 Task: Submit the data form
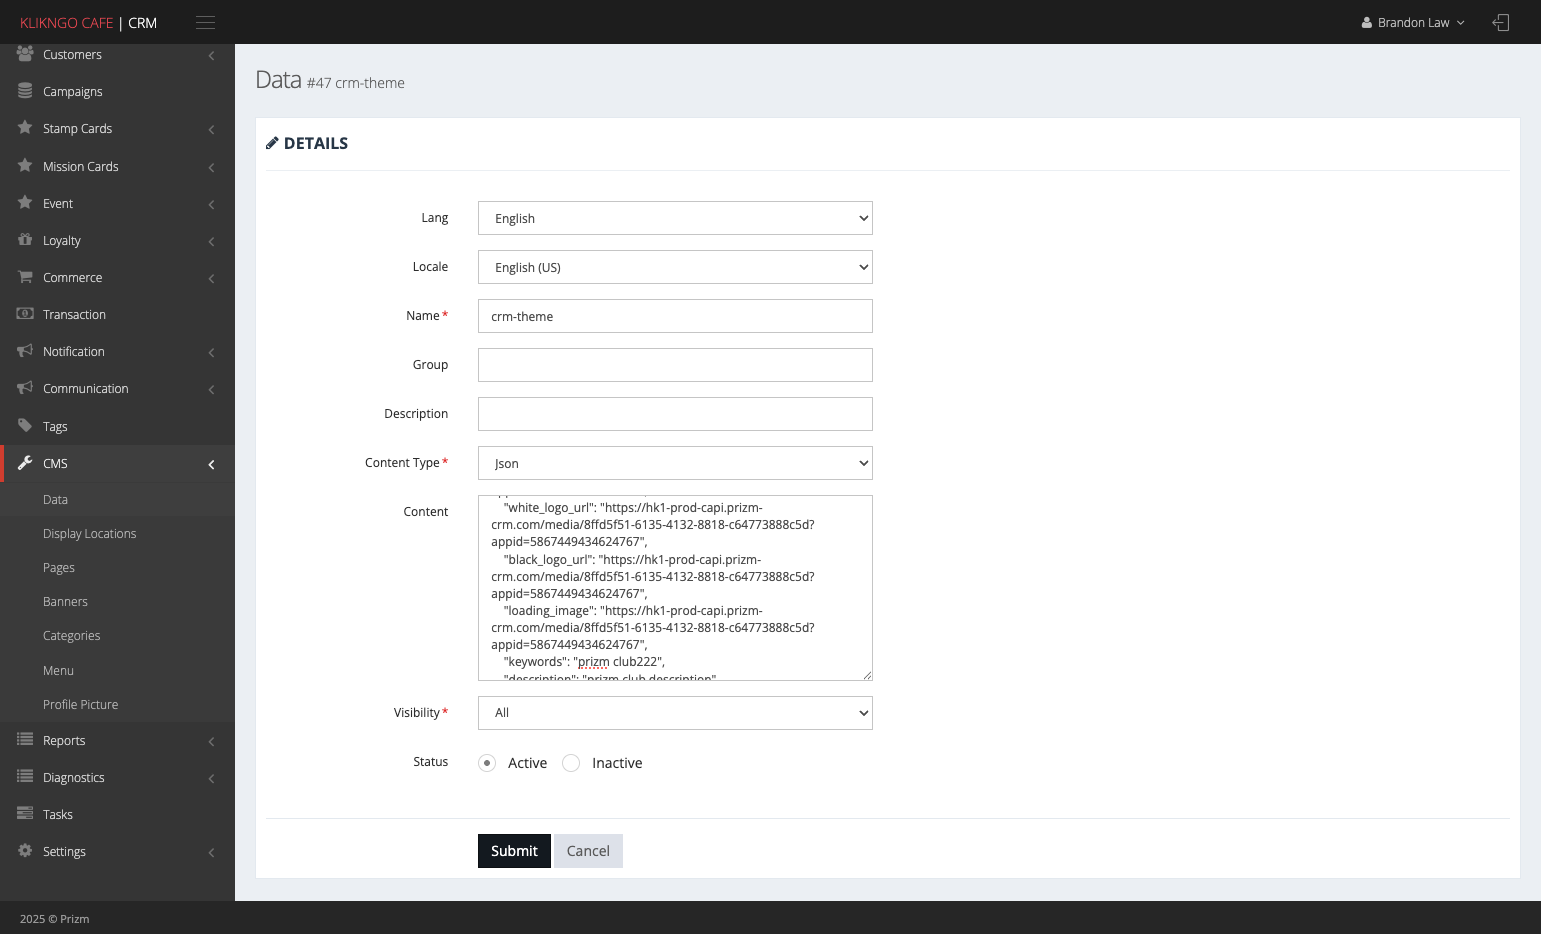514,851
